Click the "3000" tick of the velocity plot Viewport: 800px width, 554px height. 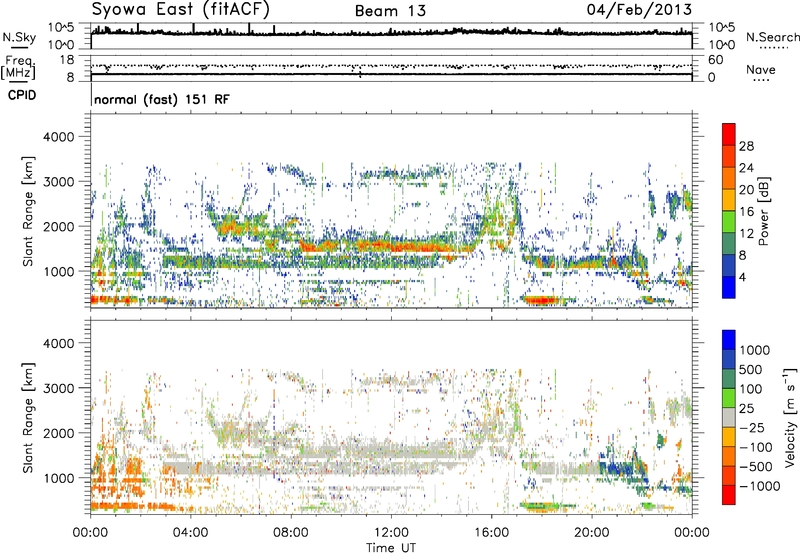tap(58, 388)
